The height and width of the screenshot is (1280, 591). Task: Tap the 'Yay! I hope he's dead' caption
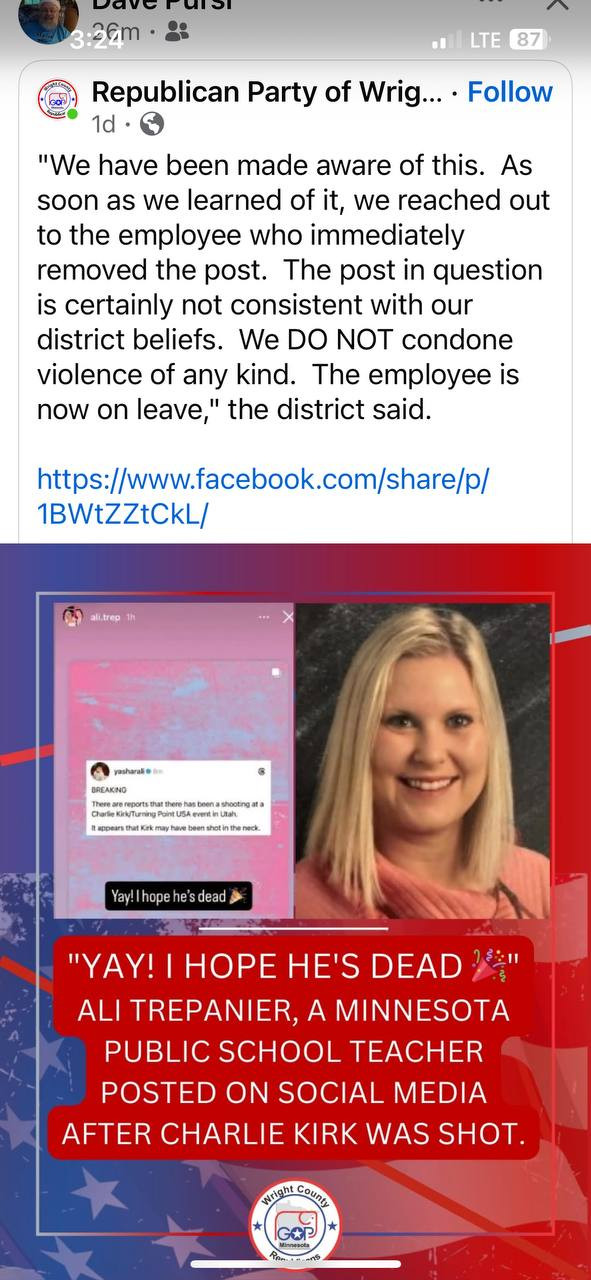[180, 896]
